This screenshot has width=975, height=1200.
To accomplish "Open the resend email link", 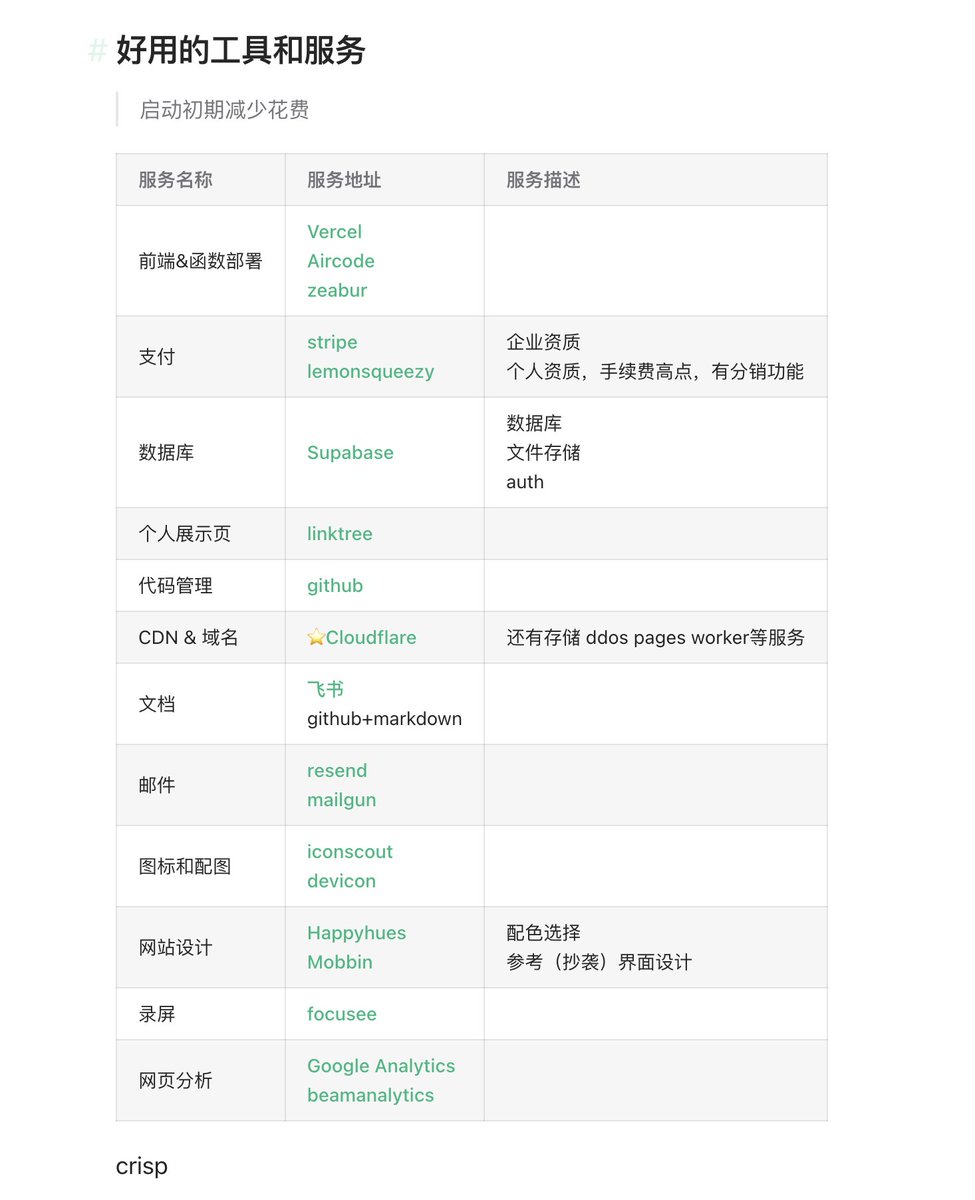I will tap(337, 770).
